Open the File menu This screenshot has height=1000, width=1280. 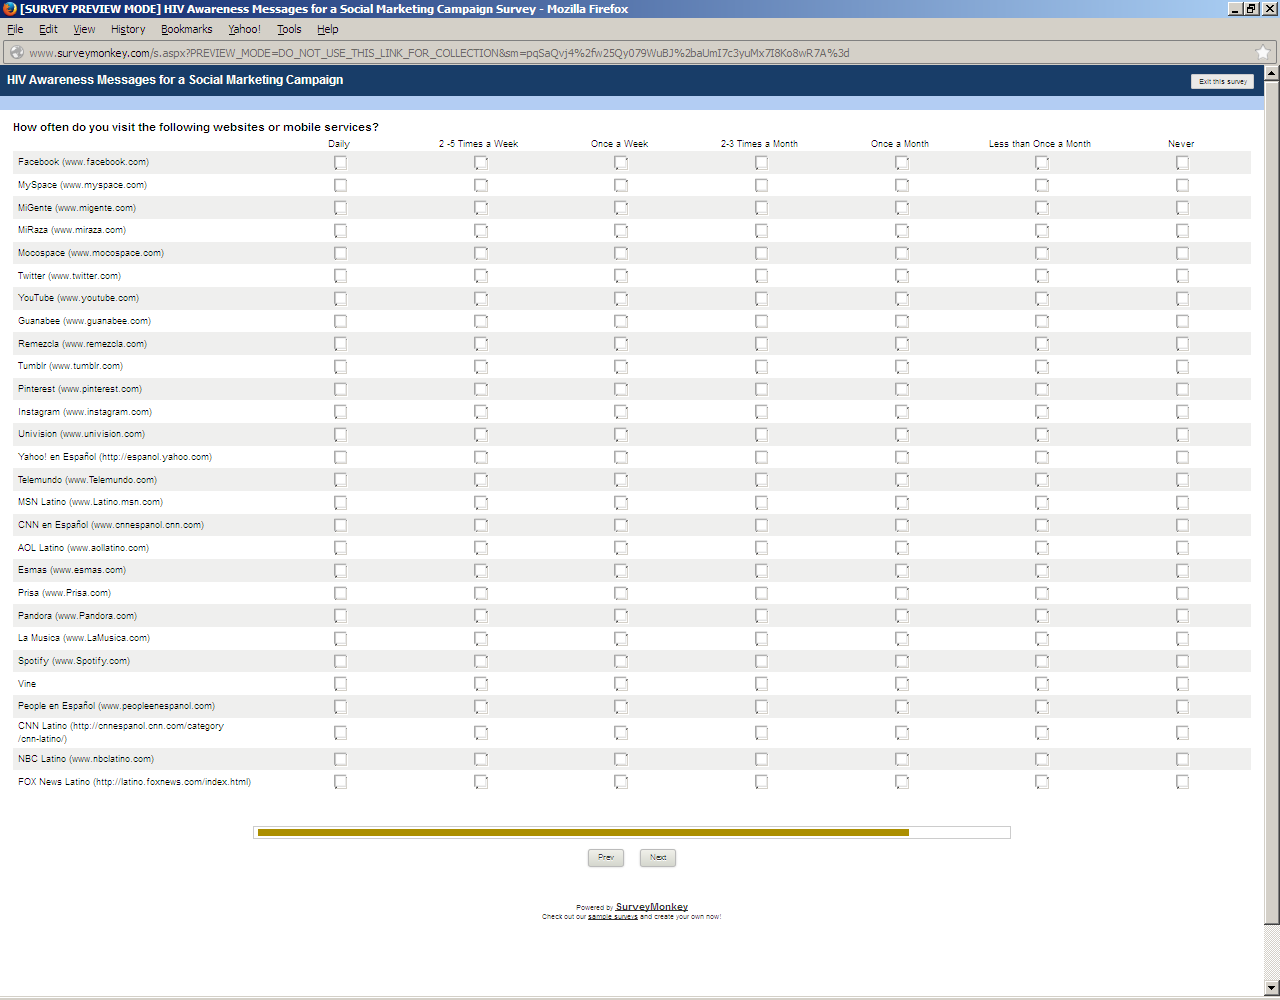[x=15, y=30]
